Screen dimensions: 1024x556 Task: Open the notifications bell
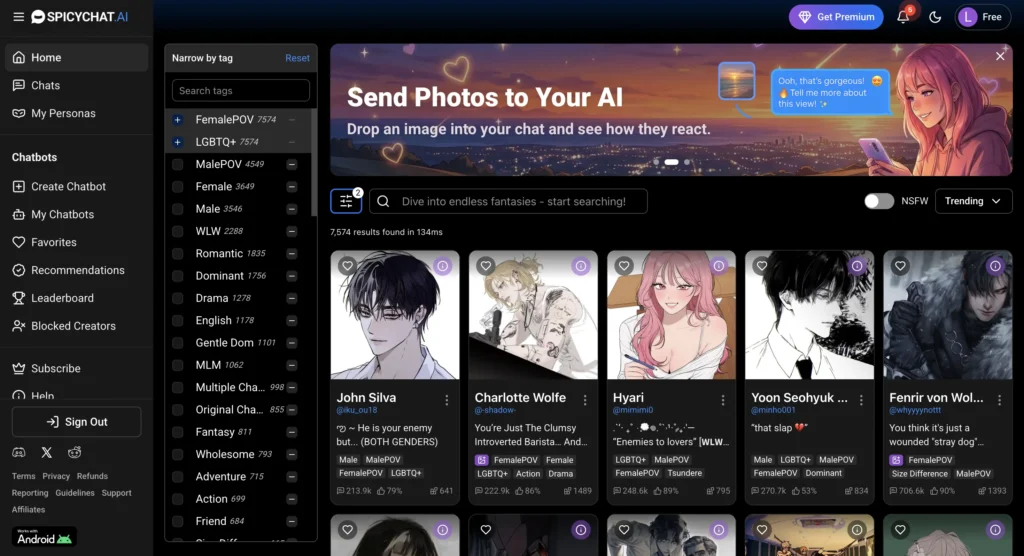[903, 17]
